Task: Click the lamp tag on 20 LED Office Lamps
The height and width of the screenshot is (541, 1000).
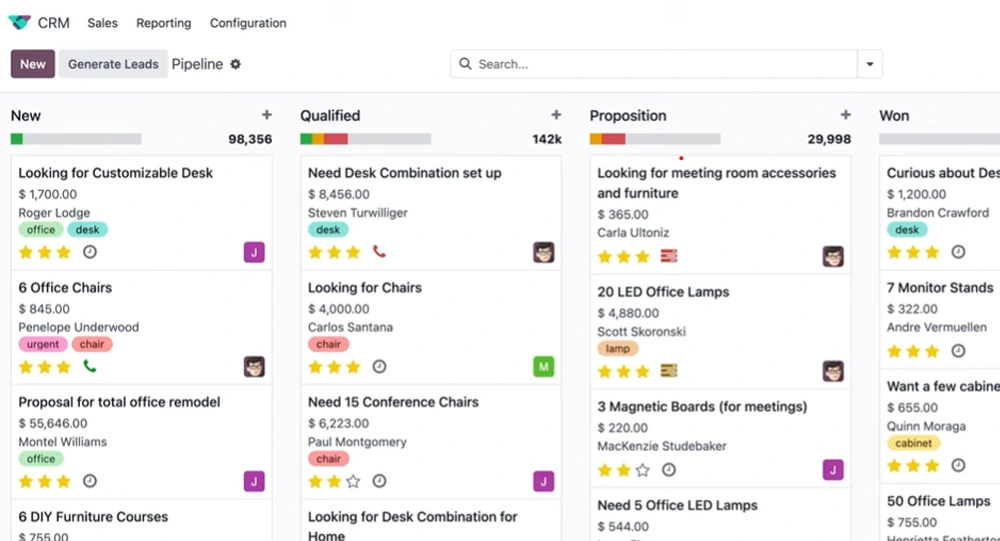Action: pos(617,348)
